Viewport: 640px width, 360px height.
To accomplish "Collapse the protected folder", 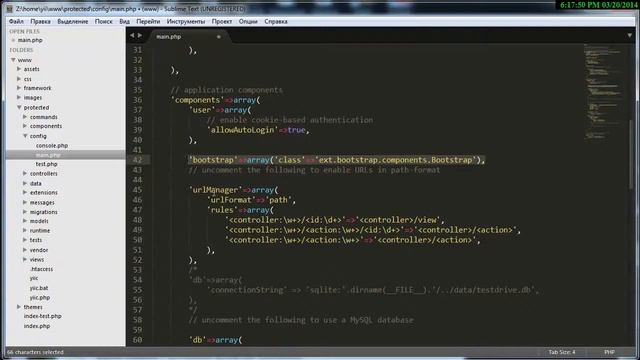I will pyautogui.click(x=19, y=107).
